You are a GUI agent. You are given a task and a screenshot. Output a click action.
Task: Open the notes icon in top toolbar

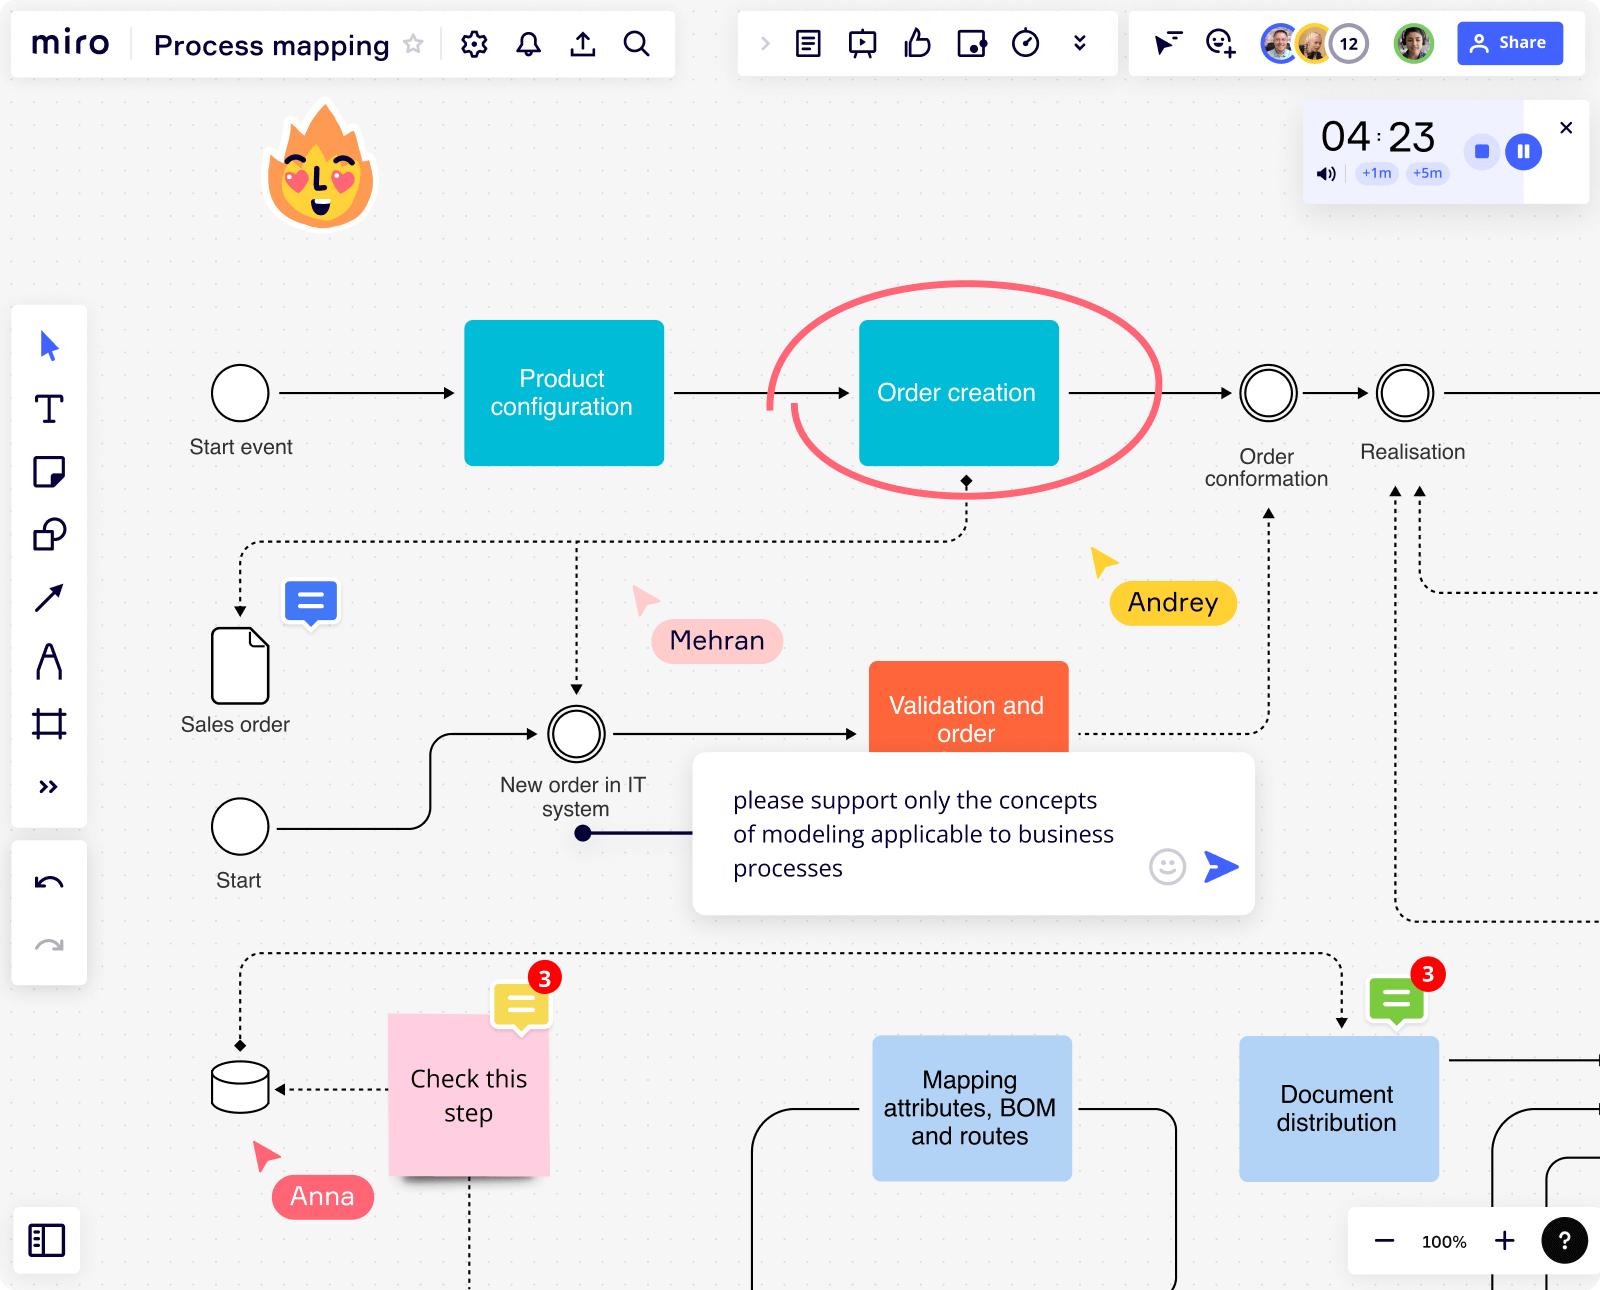coord(808,43)
